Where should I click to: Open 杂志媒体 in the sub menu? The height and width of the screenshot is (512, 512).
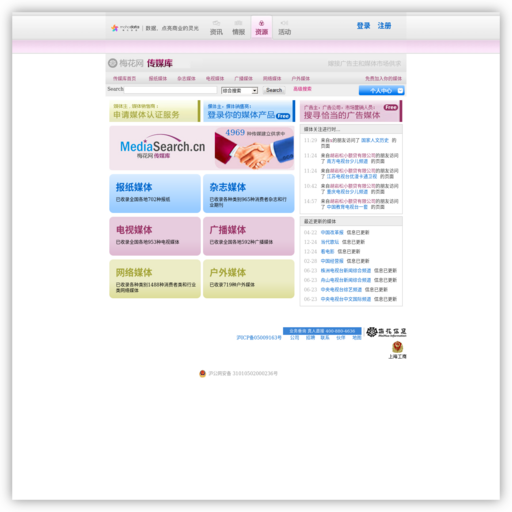[186, 79]
